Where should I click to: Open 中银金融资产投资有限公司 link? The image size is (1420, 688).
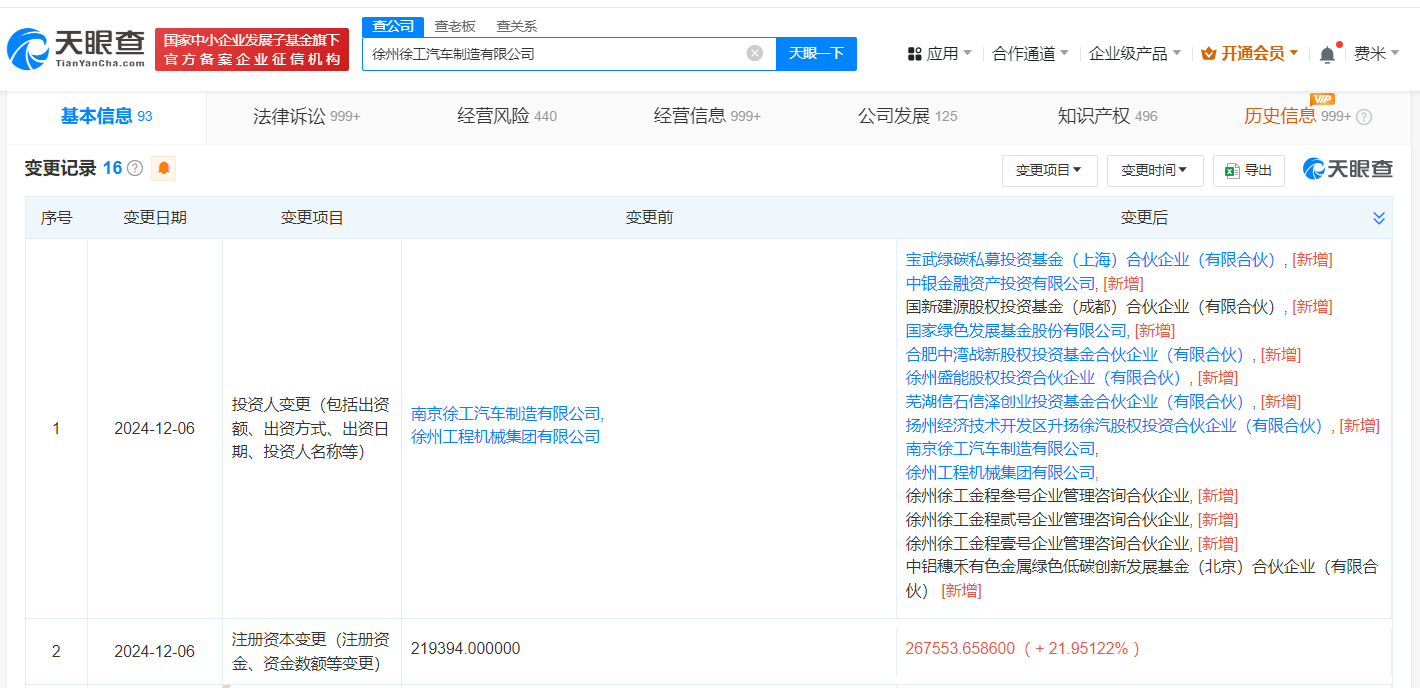coord(1000,283)
